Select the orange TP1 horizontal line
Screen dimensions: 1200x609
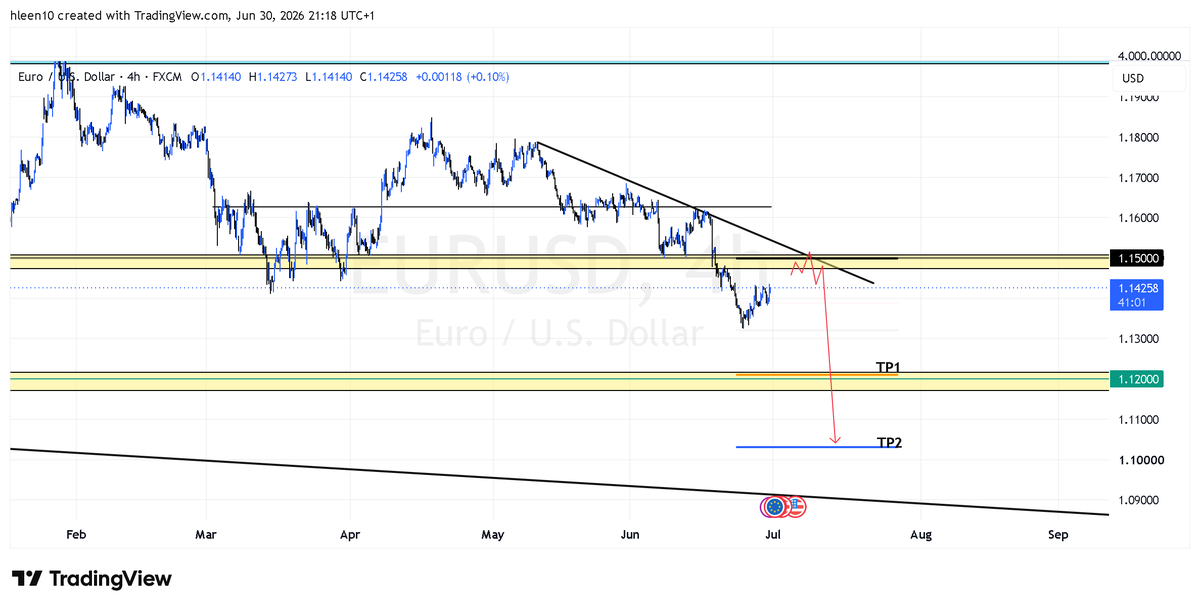tap(817, 375)
